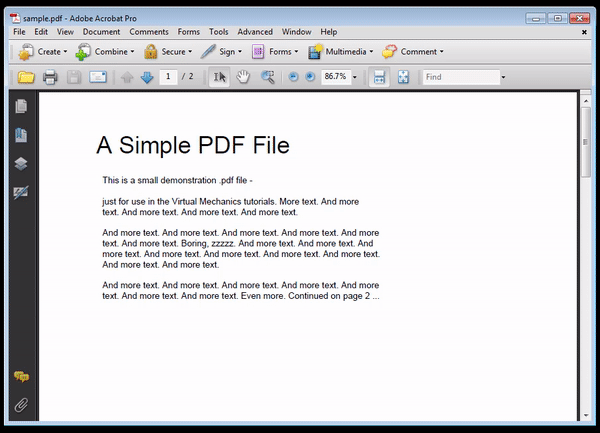Viewport: 600px width, 433px height.
Task: Click the Combine files icon
Action: 83,52
